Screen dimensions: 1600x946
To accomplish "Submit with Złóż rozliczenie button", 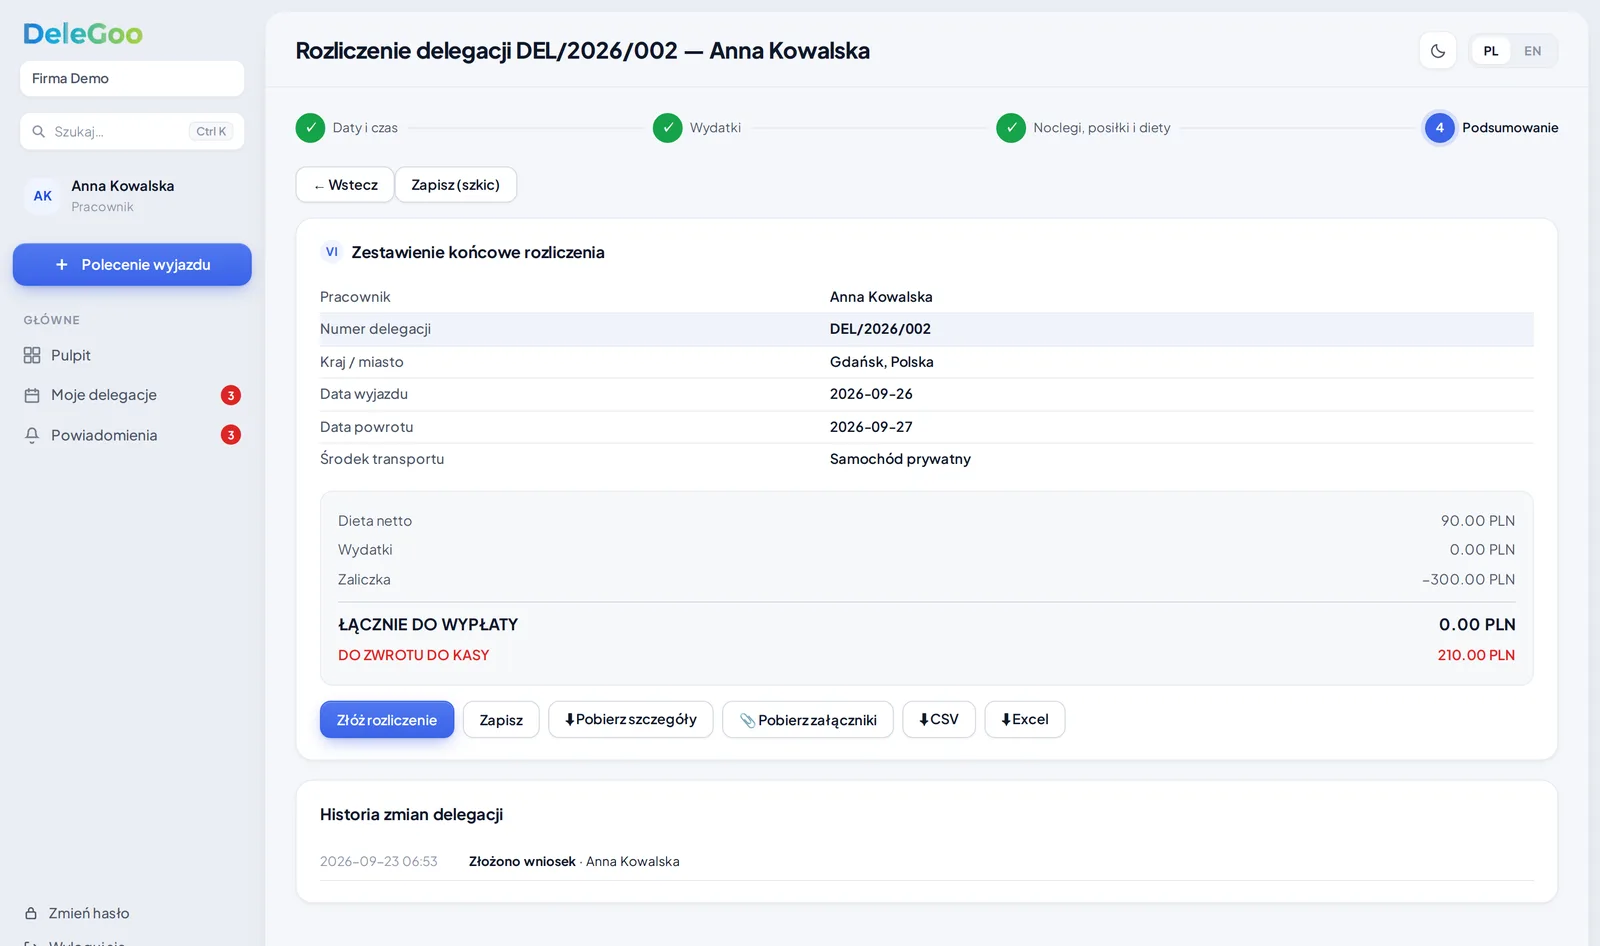I will coord(387,720).
